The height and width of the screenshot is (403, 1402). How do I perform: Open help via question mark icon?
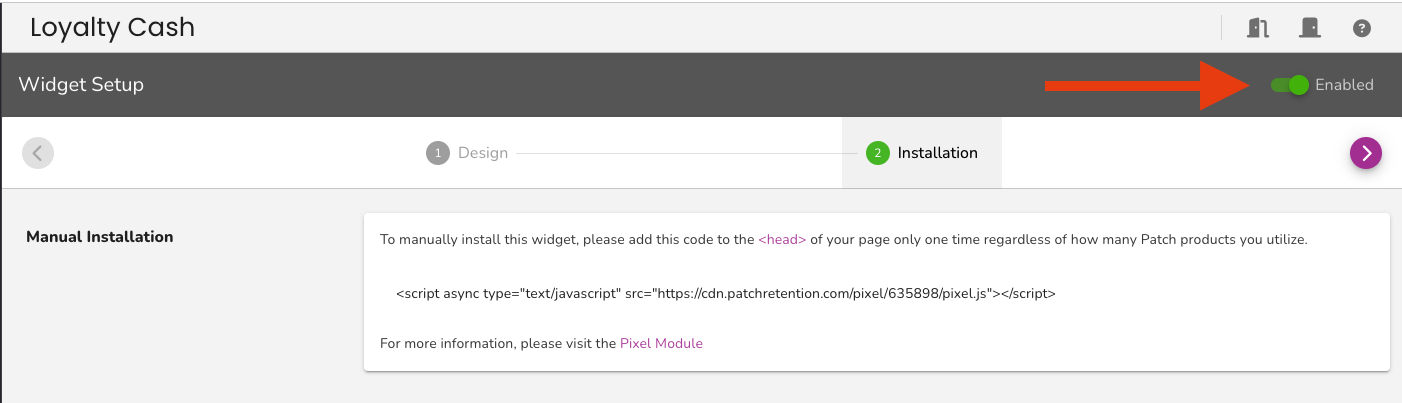tap(1361, 28)
